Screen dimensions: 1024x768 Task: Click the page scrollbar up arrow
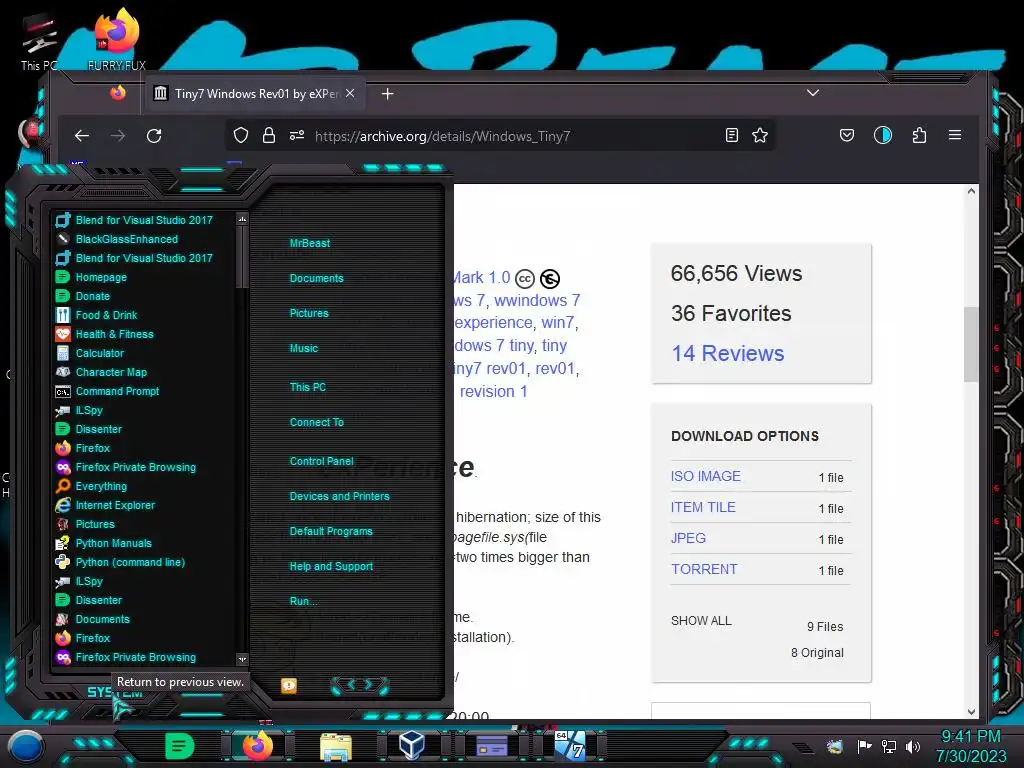[971, 191]
